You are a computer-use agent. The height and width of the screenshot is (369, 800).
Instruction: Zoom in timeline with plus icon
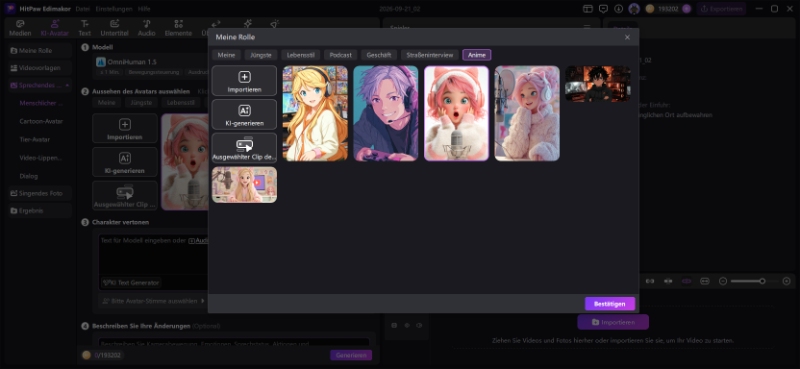click(x=786, y=281)
